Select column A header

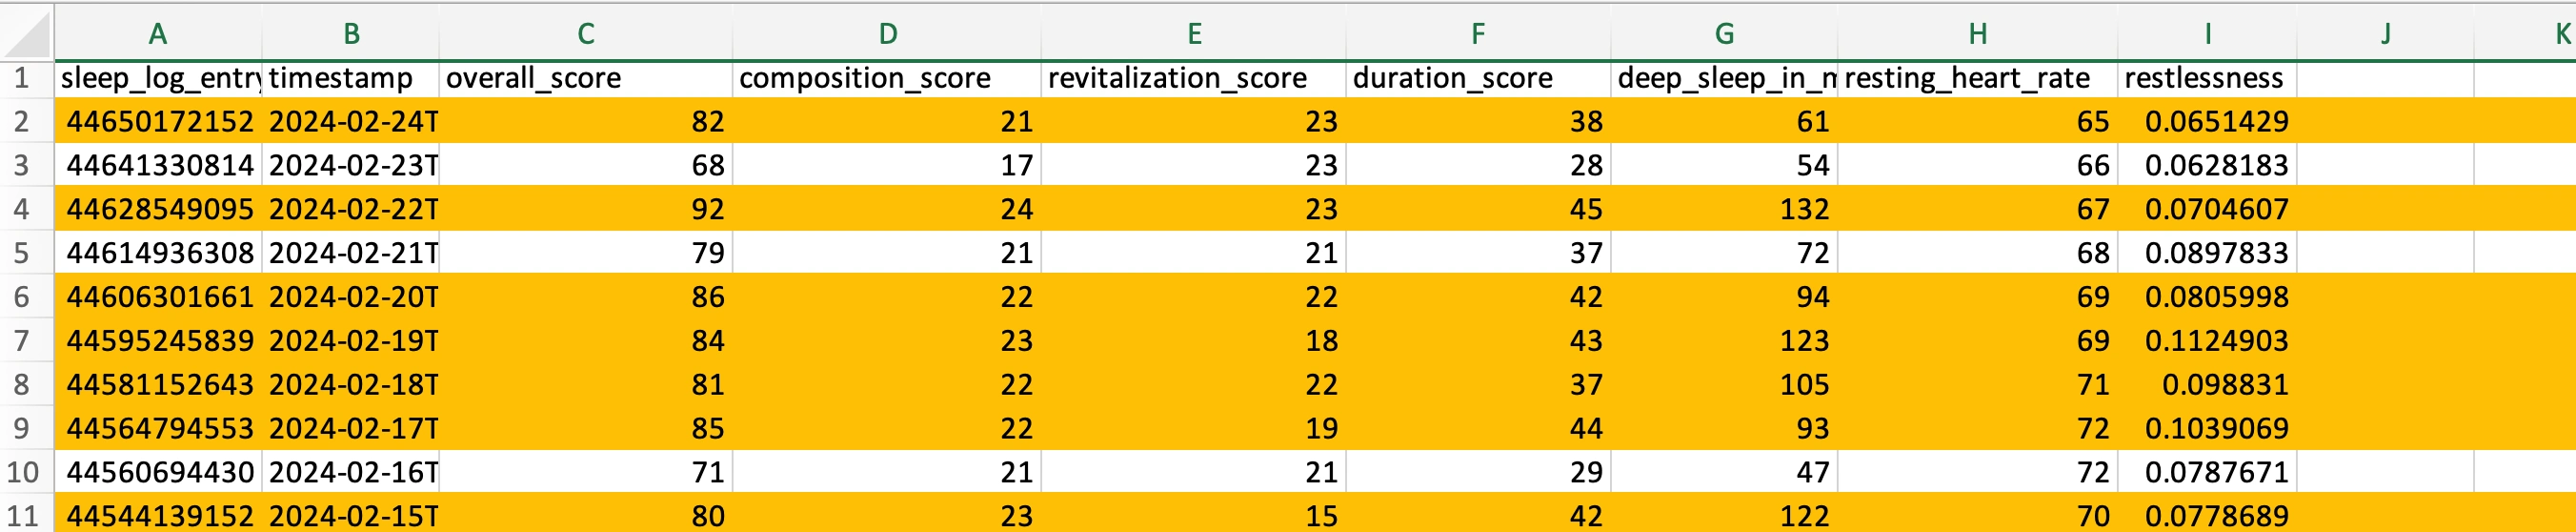click(158, 34)
